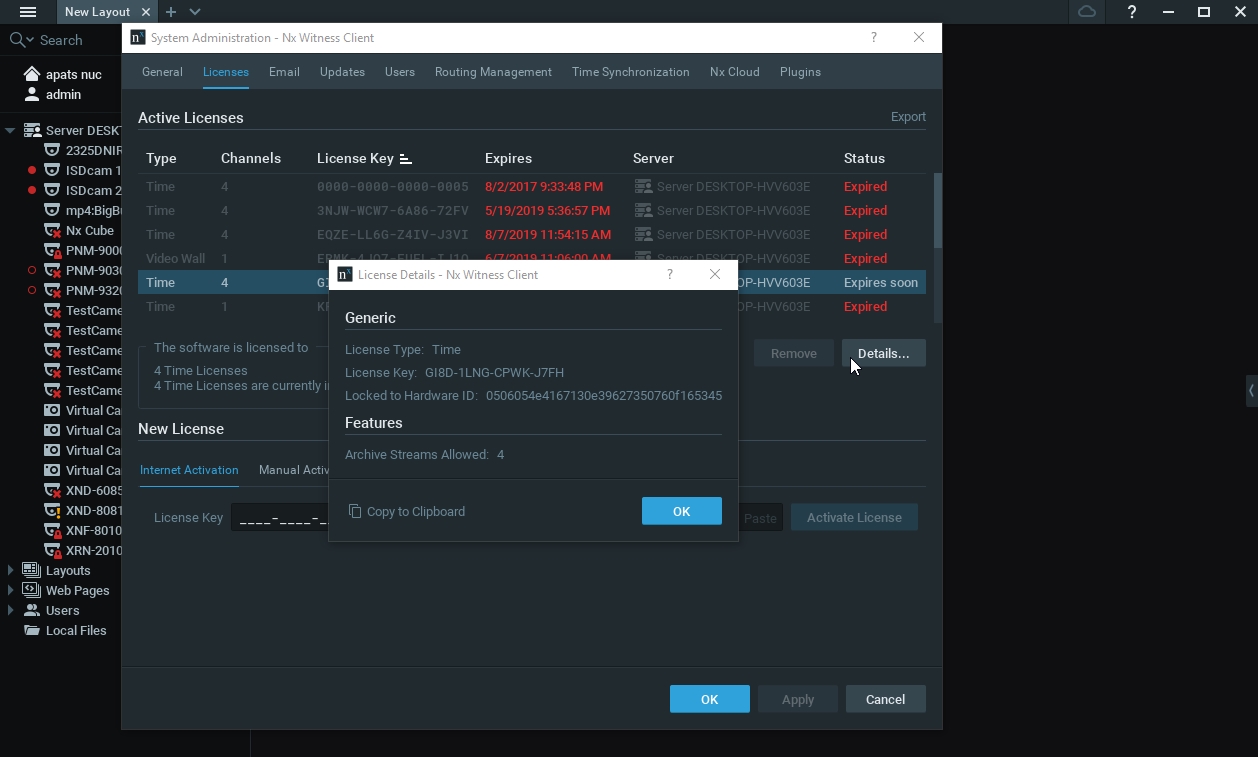
Task: Click License Key column sort icon
Action: click(x=405, y=159)
